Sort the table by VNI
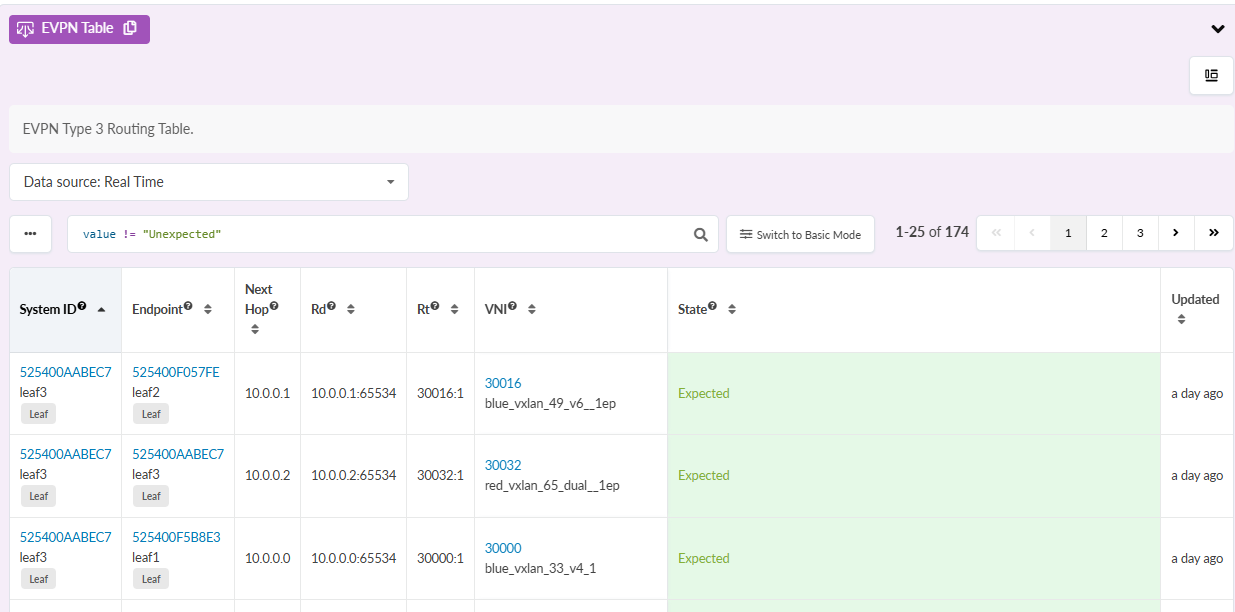This screenshot has width=1235, height=612. [x=532, y=310]
